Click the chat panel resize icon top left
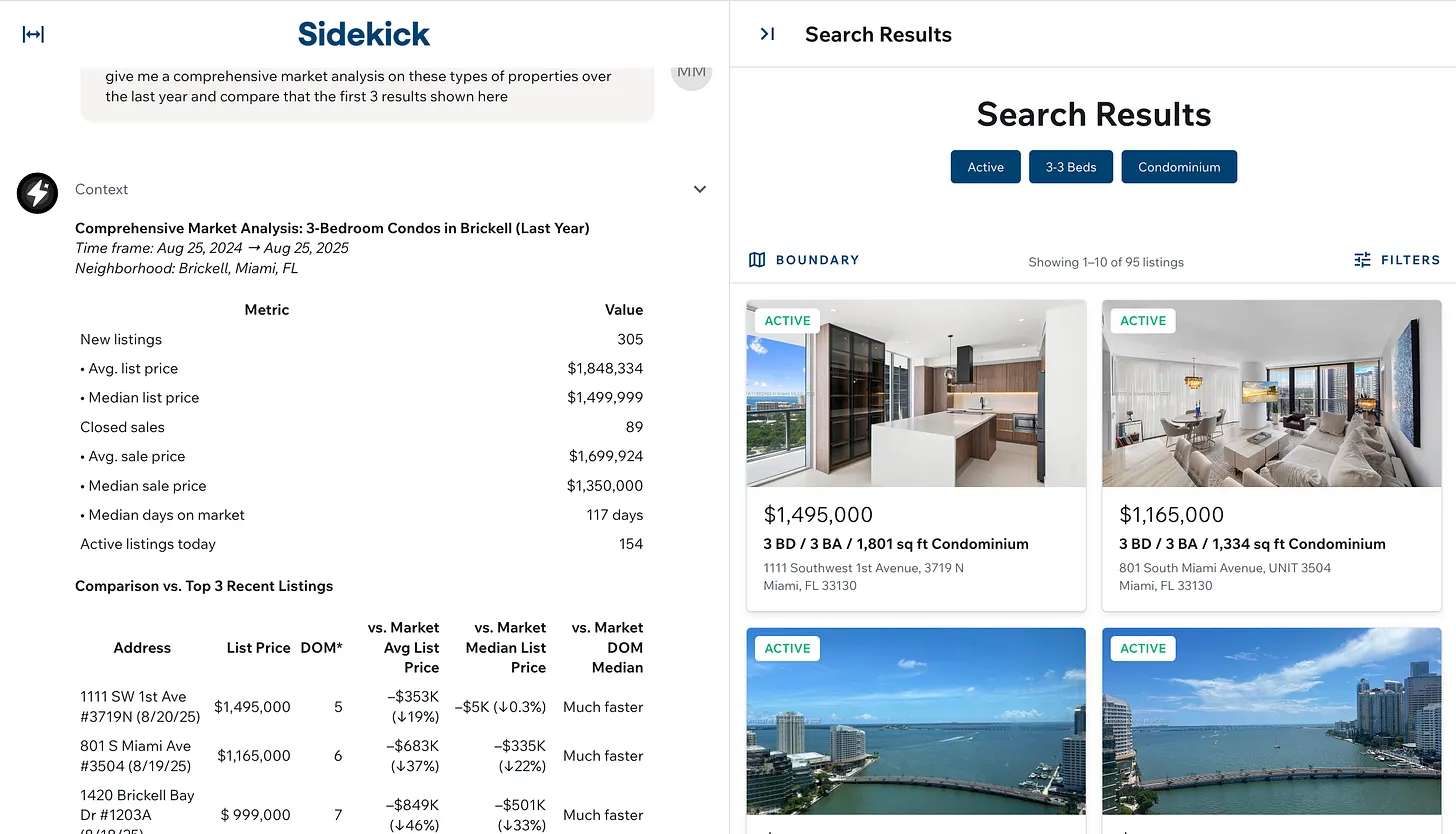The height and width of the screenshot is (834, 1456). (x=33, y=33)
